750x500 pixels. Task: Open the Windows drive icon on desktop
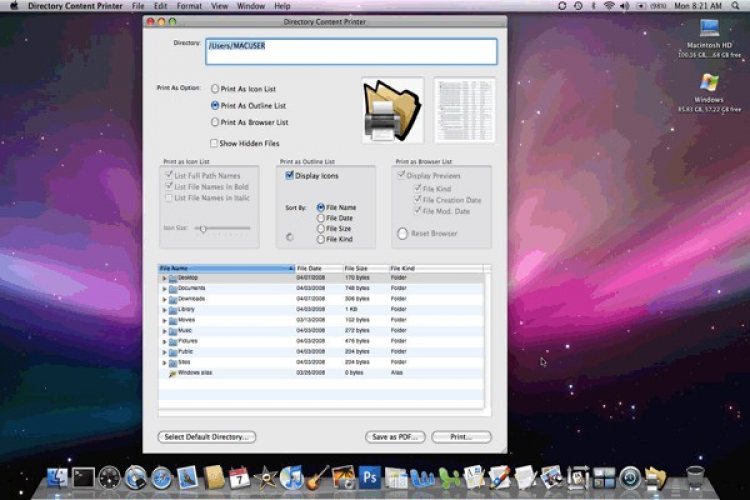[x=709, y=82]
